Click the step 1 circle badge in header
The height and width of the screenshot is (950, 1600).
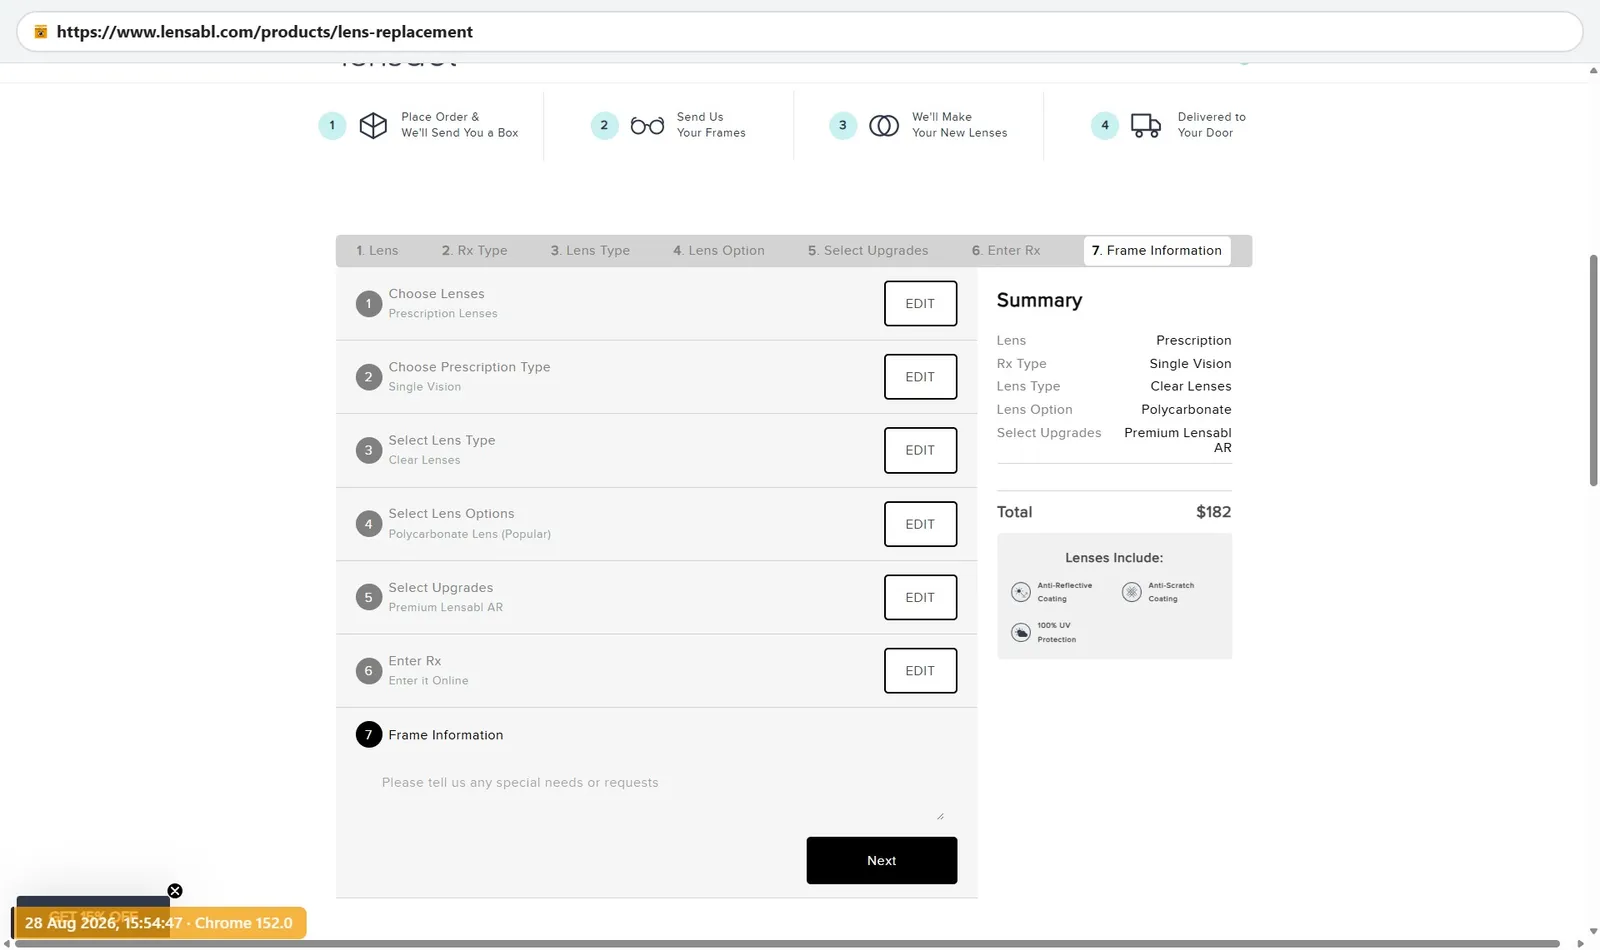[x=332, y=125]
